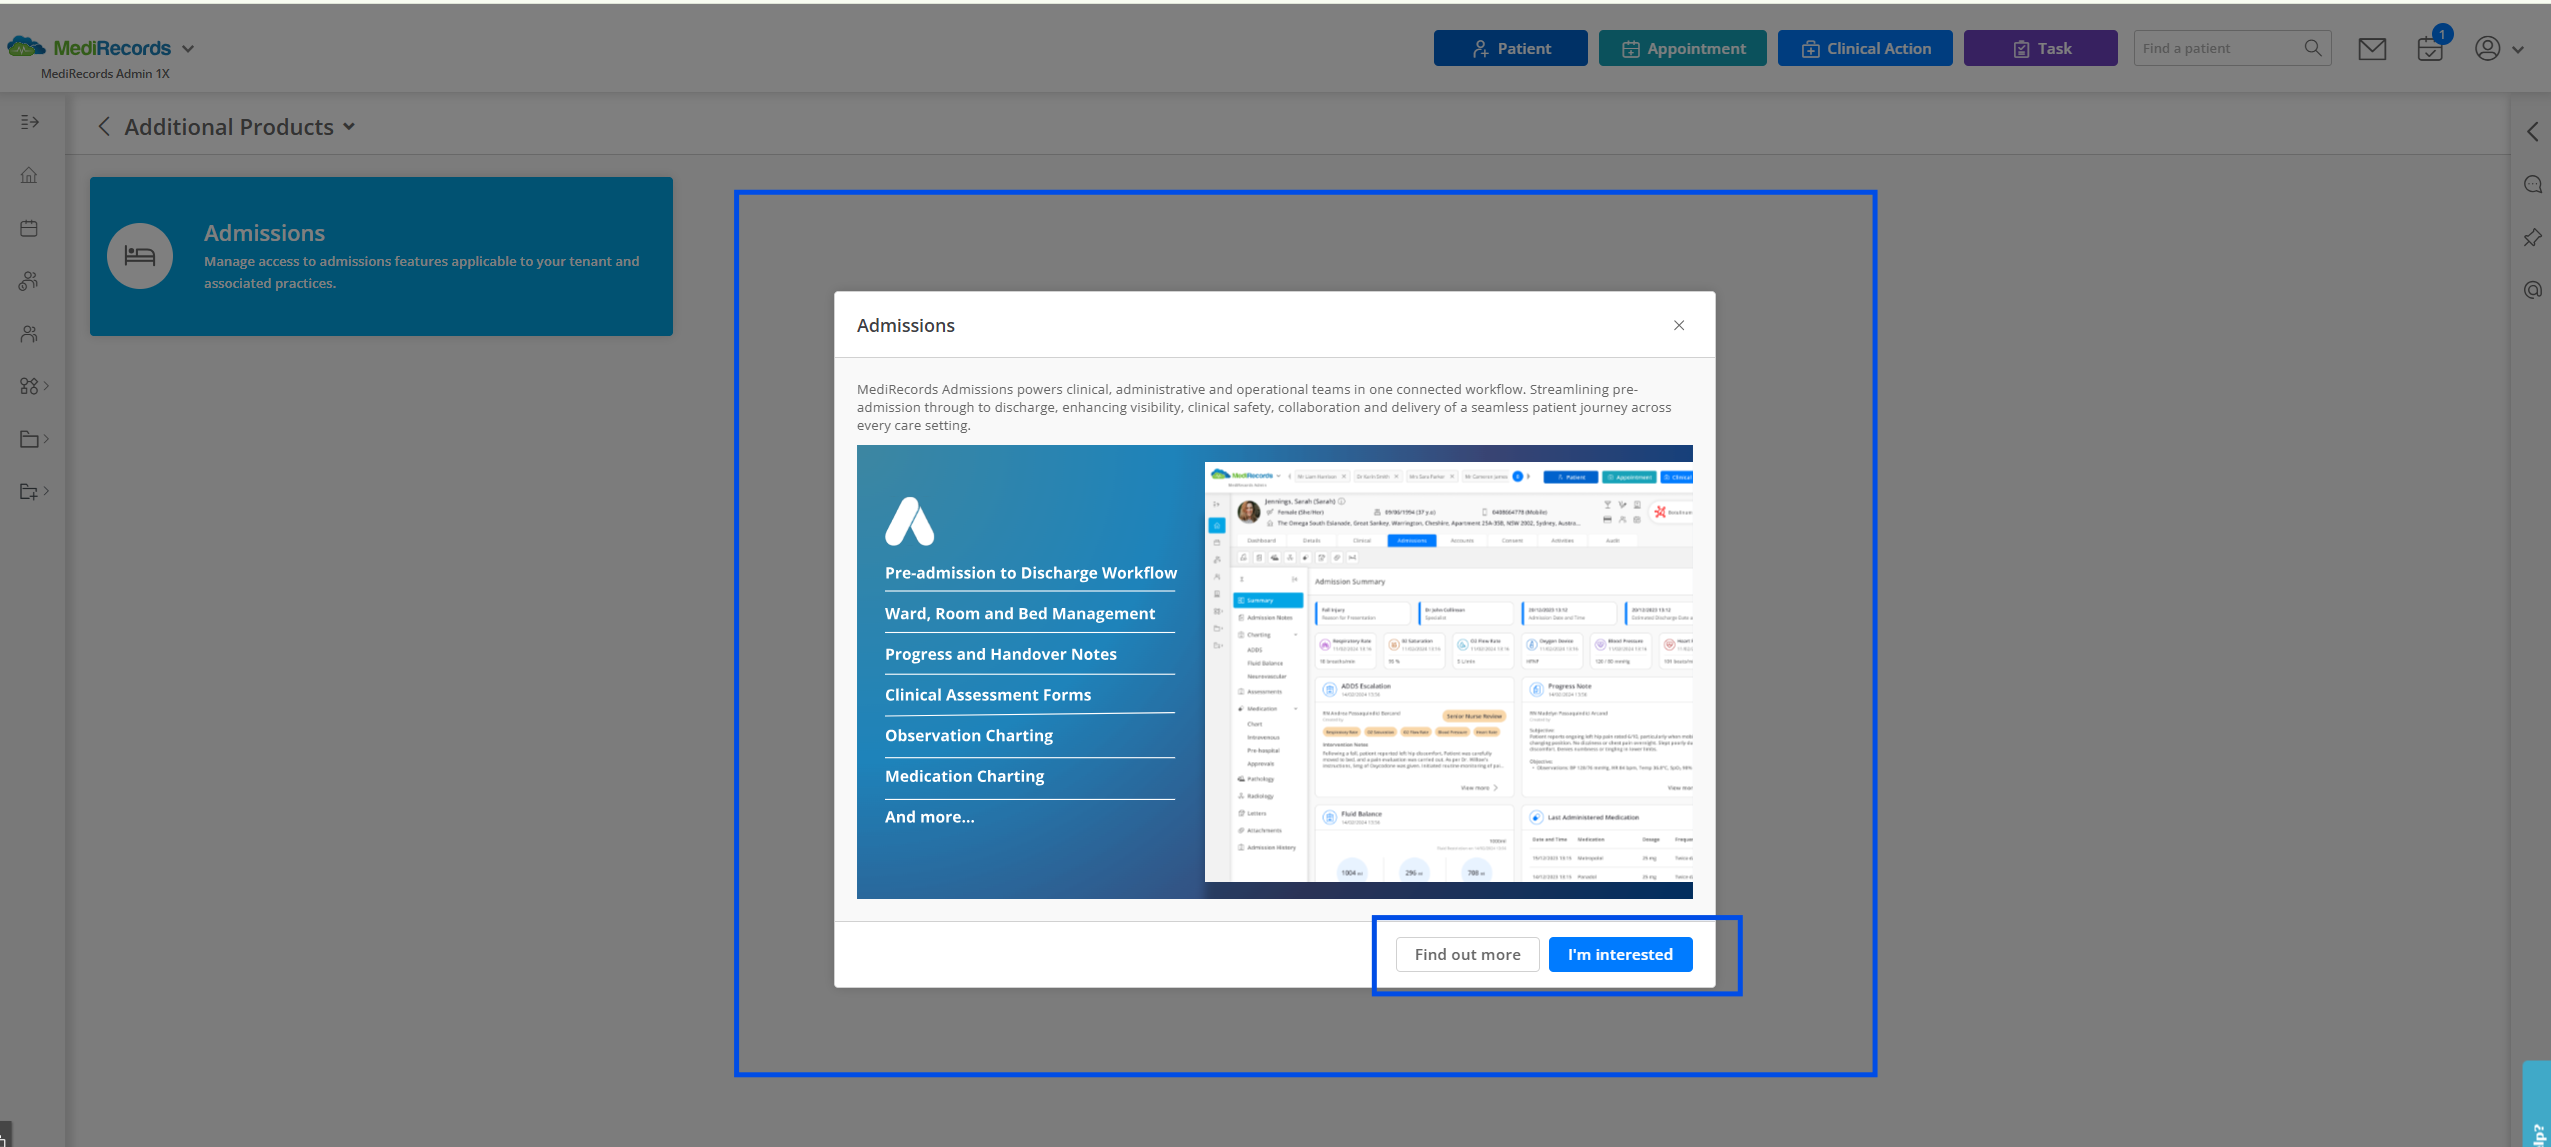Close the Admissions dialog
This screenshot has width=2551, height=1147.
(1679, 325)
